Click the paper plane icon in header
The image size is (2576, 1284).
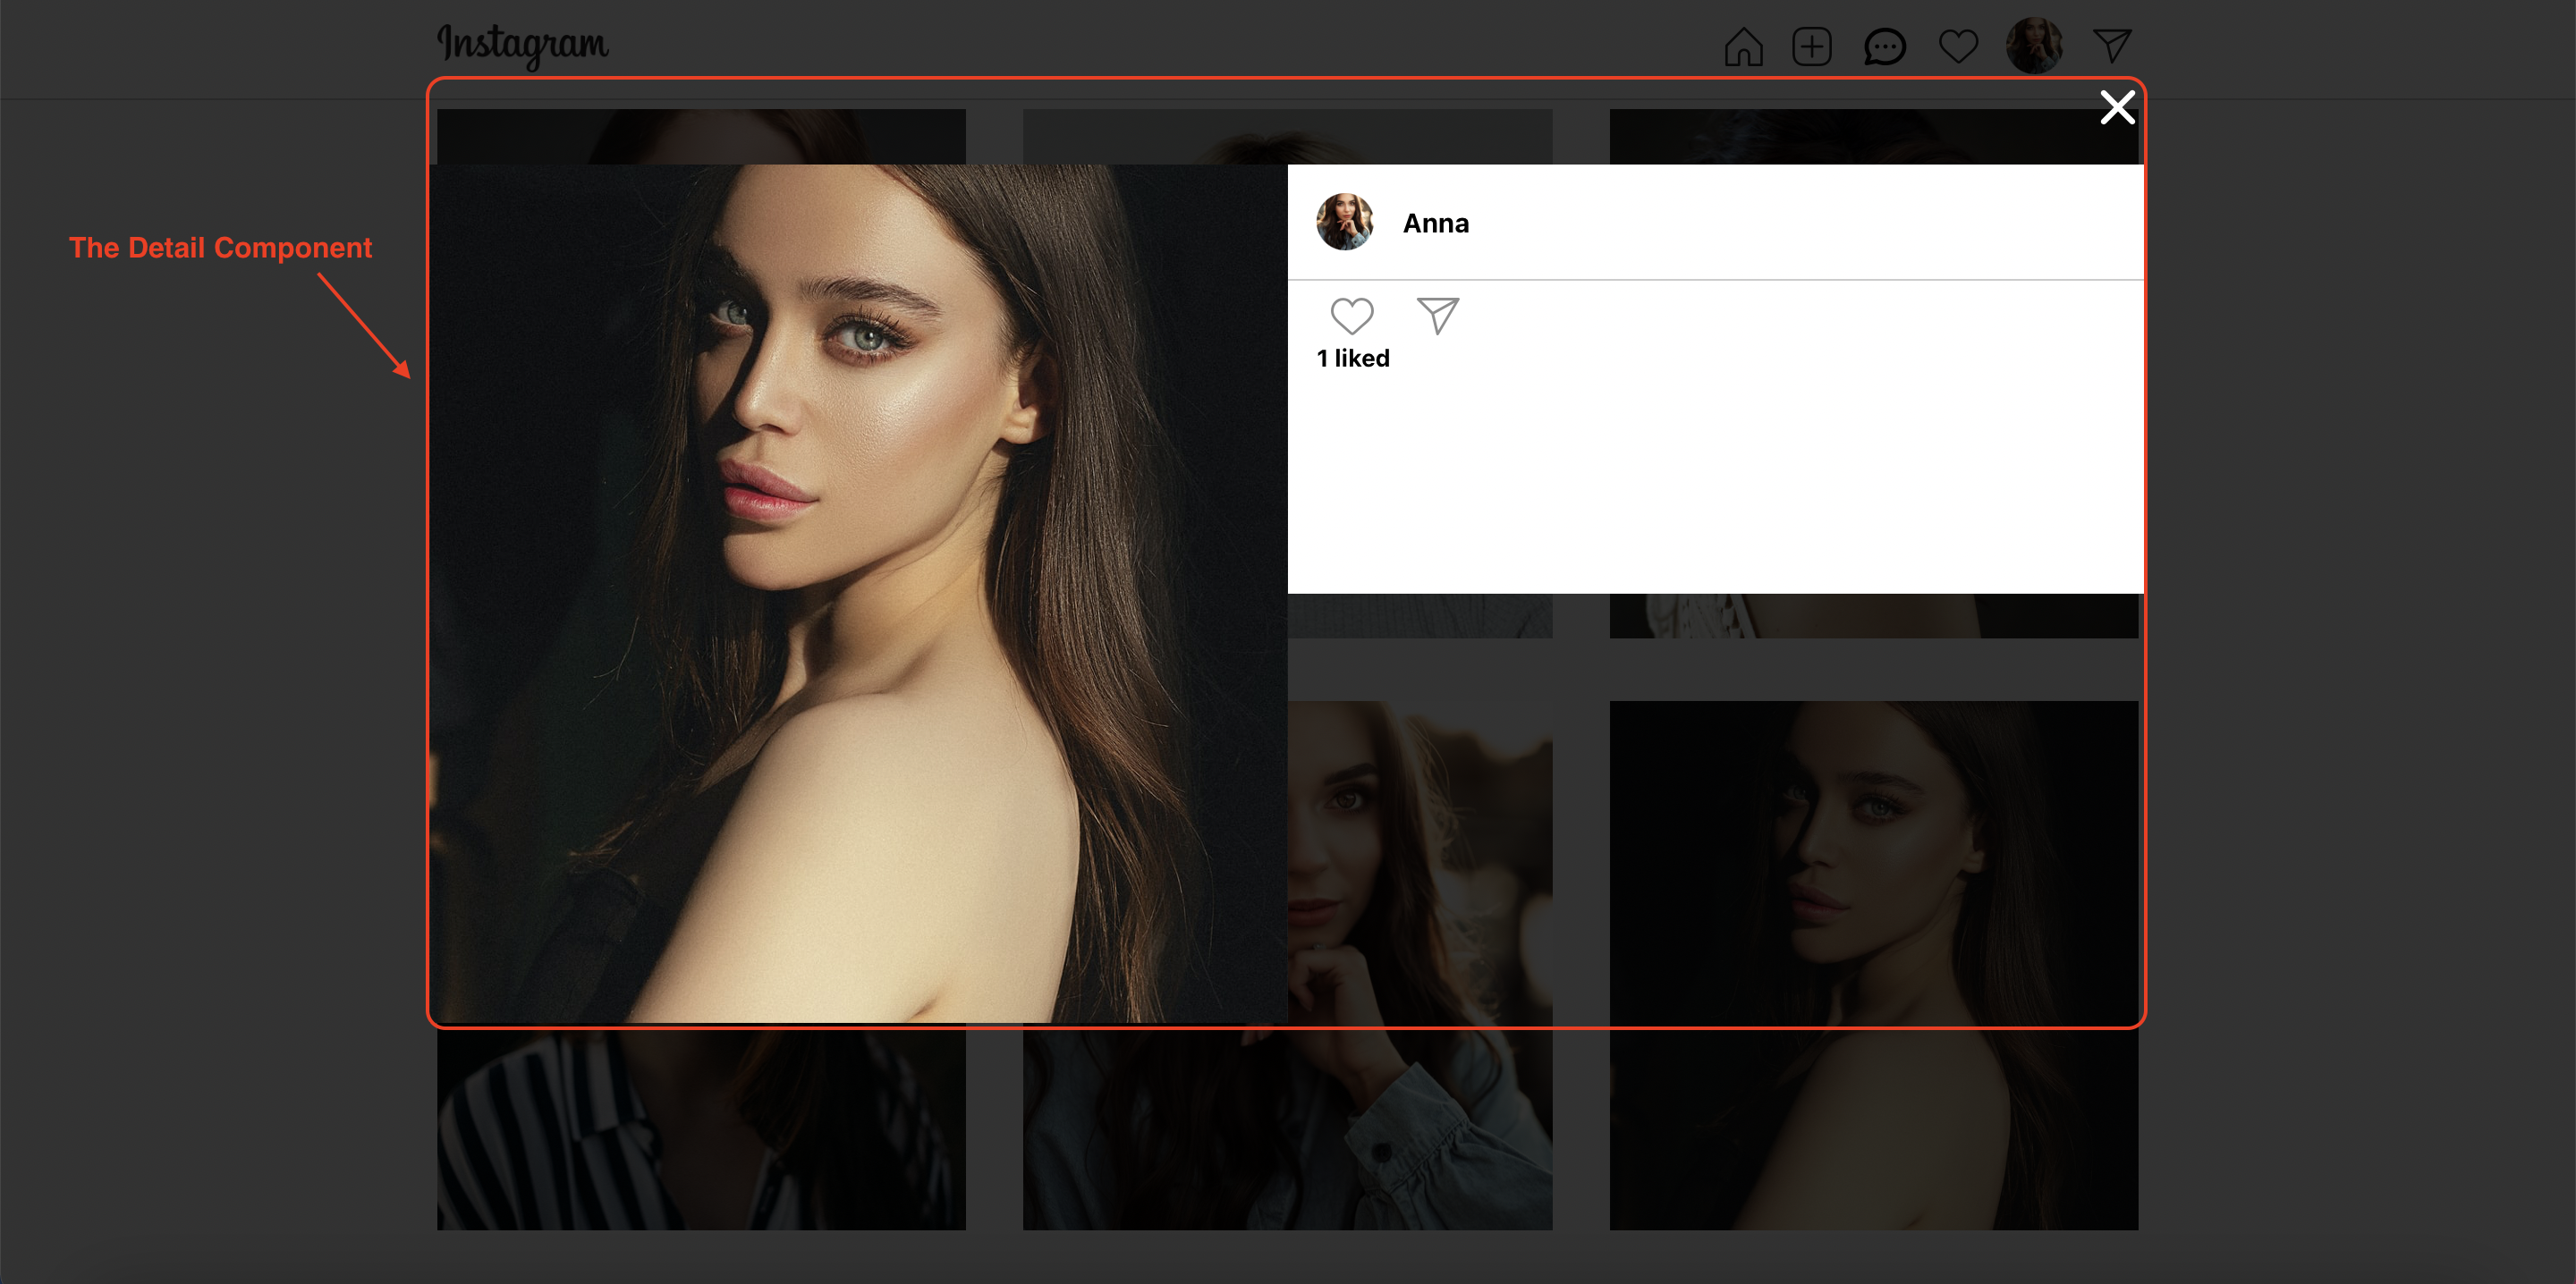pyautogui.click(x=2112, y=45)
